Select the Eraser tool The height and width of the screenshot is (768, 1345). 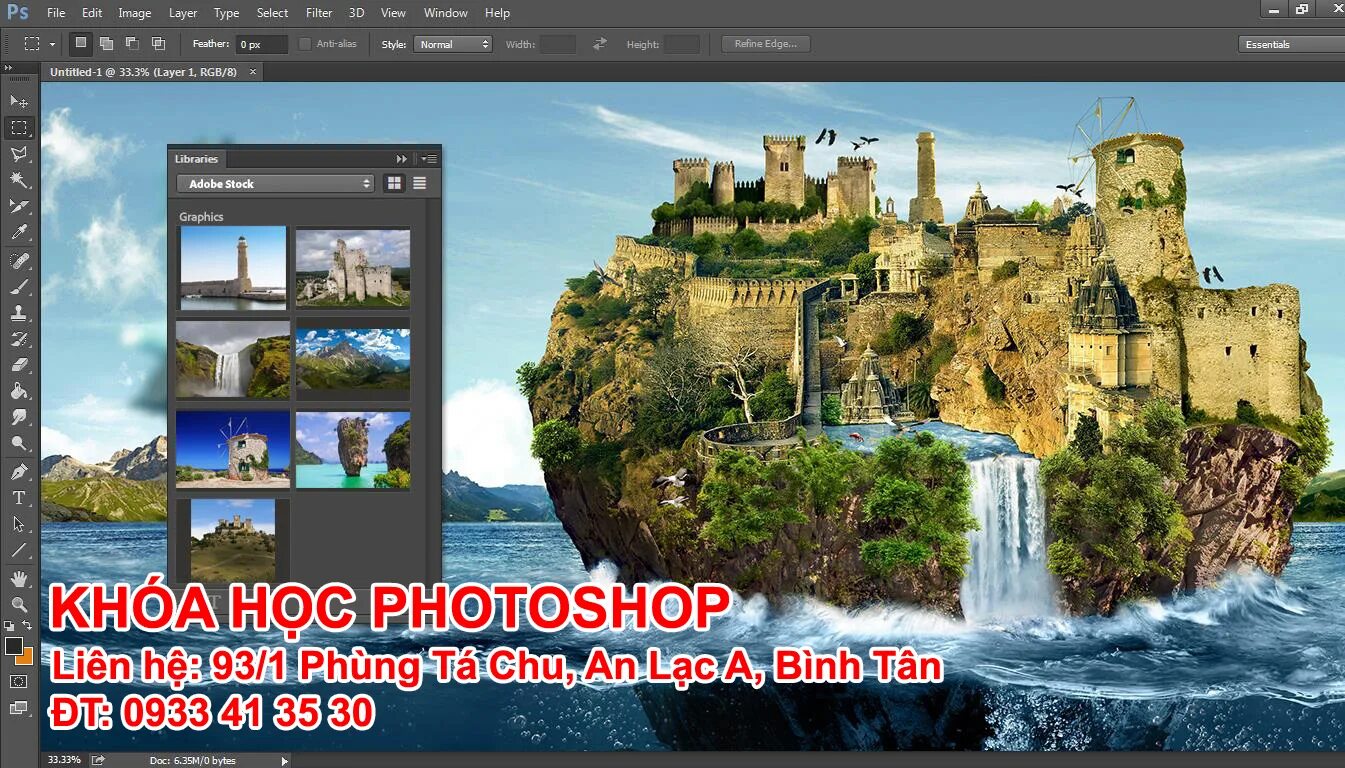click(x=18, y=365)
